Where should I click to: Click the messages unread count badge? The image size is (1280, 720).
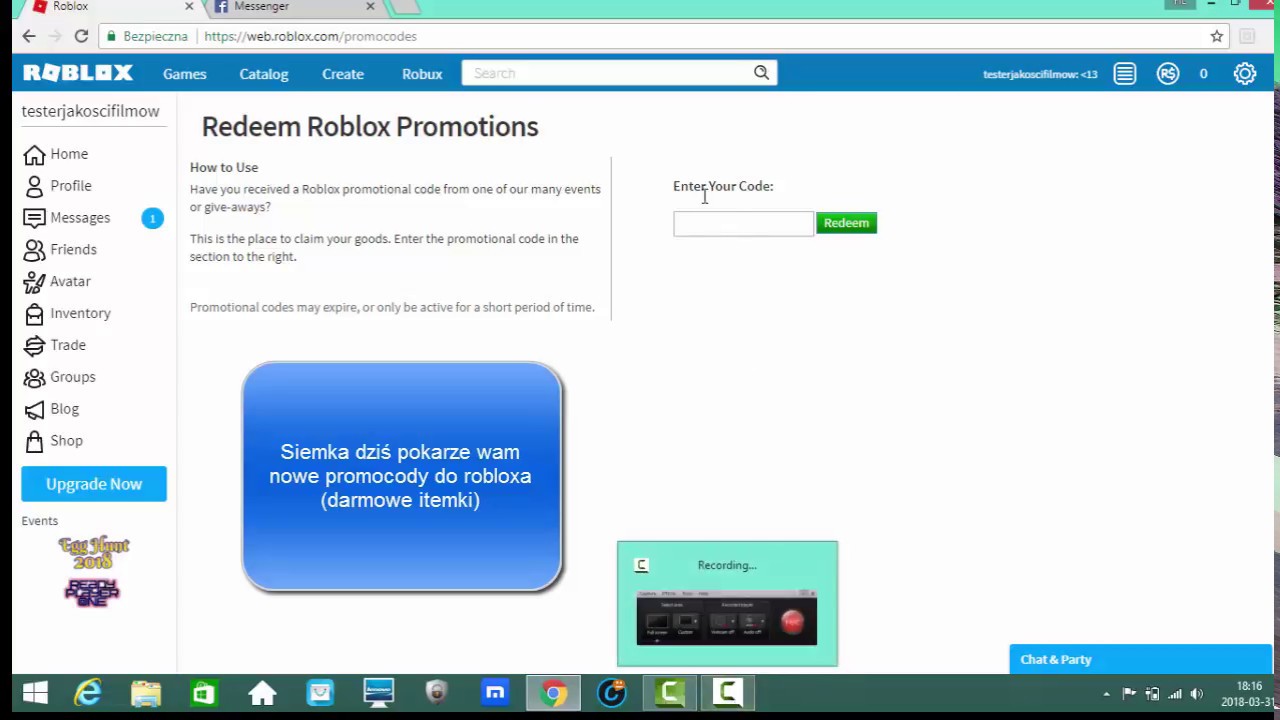click(152, 218)
